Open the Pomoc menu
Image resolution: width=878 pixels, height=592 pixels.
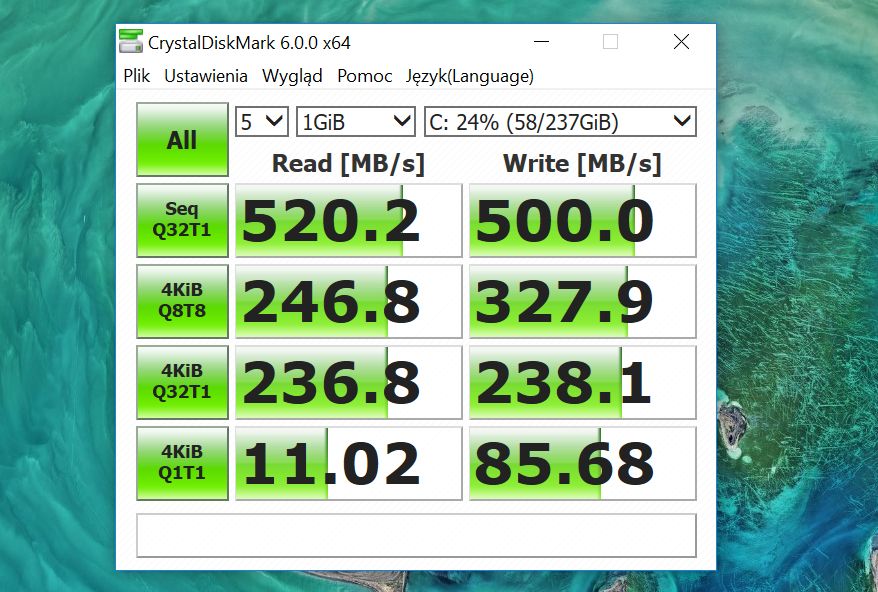tap(365, 76)
